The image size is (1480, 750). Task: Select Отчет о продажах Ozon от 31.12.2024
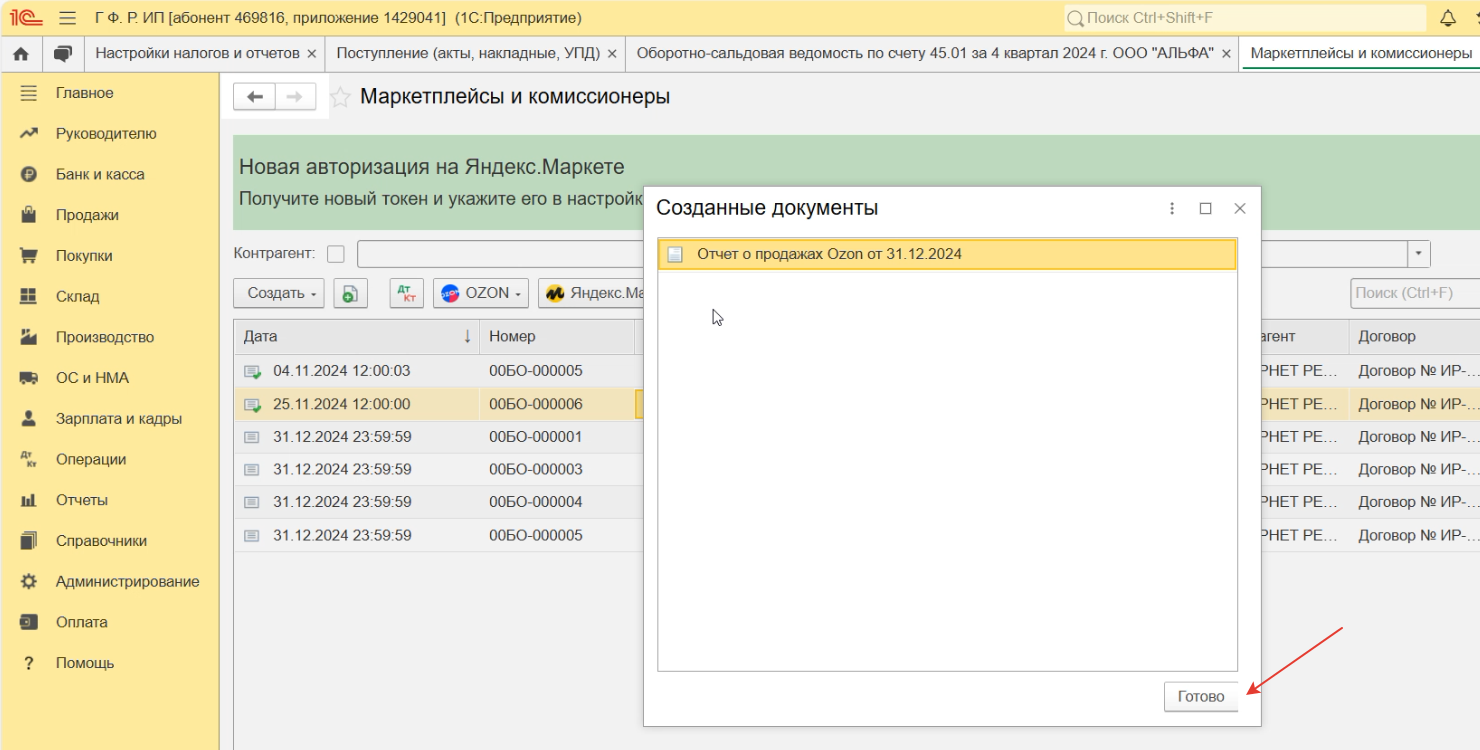coord(829,254)
